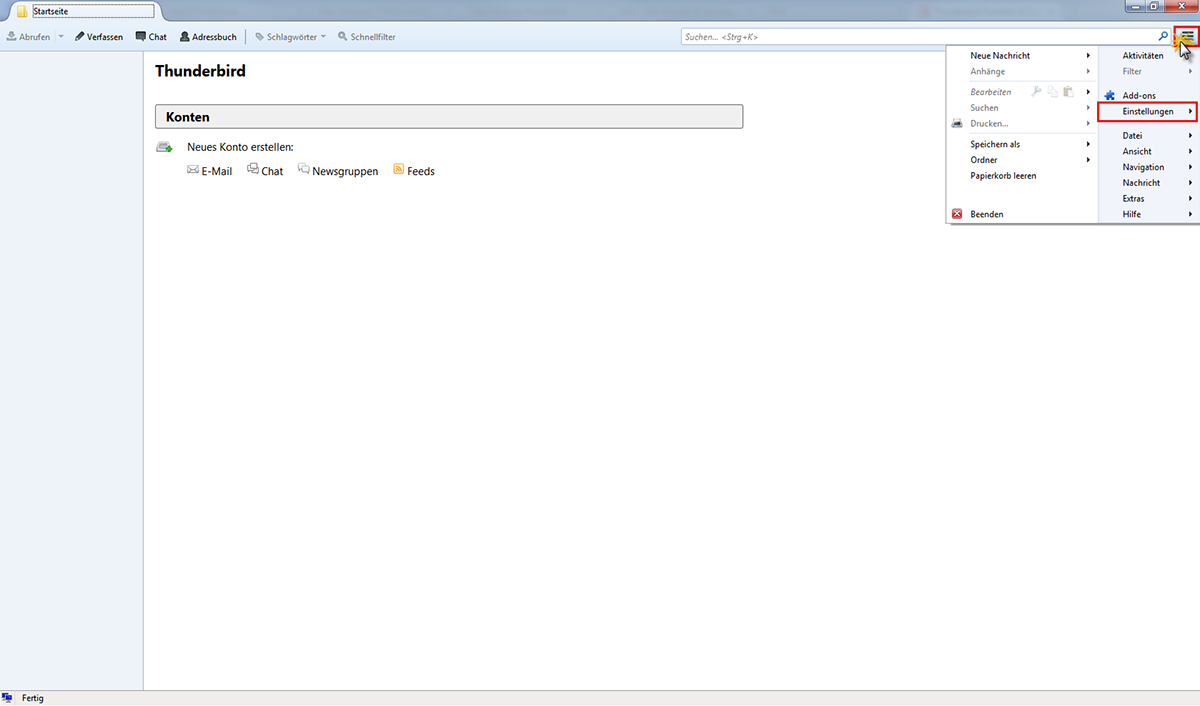Image resolution: width=1200 pixels, height=706 pixels.
Task: Click the network status icon in status bar
Action: click(x=8, y=697)
